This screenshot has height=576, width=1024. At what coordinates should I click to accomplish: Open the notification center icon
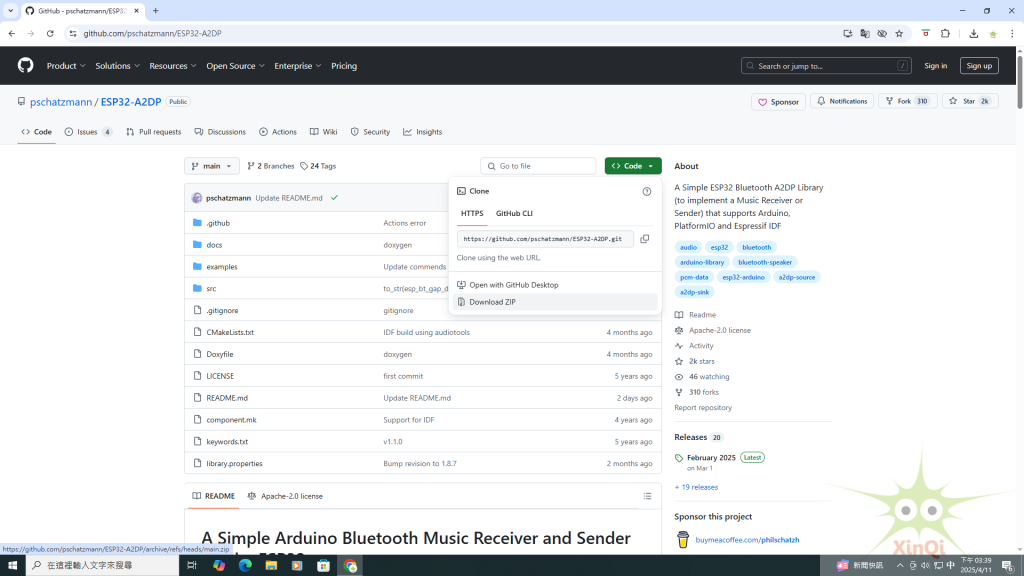(x=1008, y=566)
